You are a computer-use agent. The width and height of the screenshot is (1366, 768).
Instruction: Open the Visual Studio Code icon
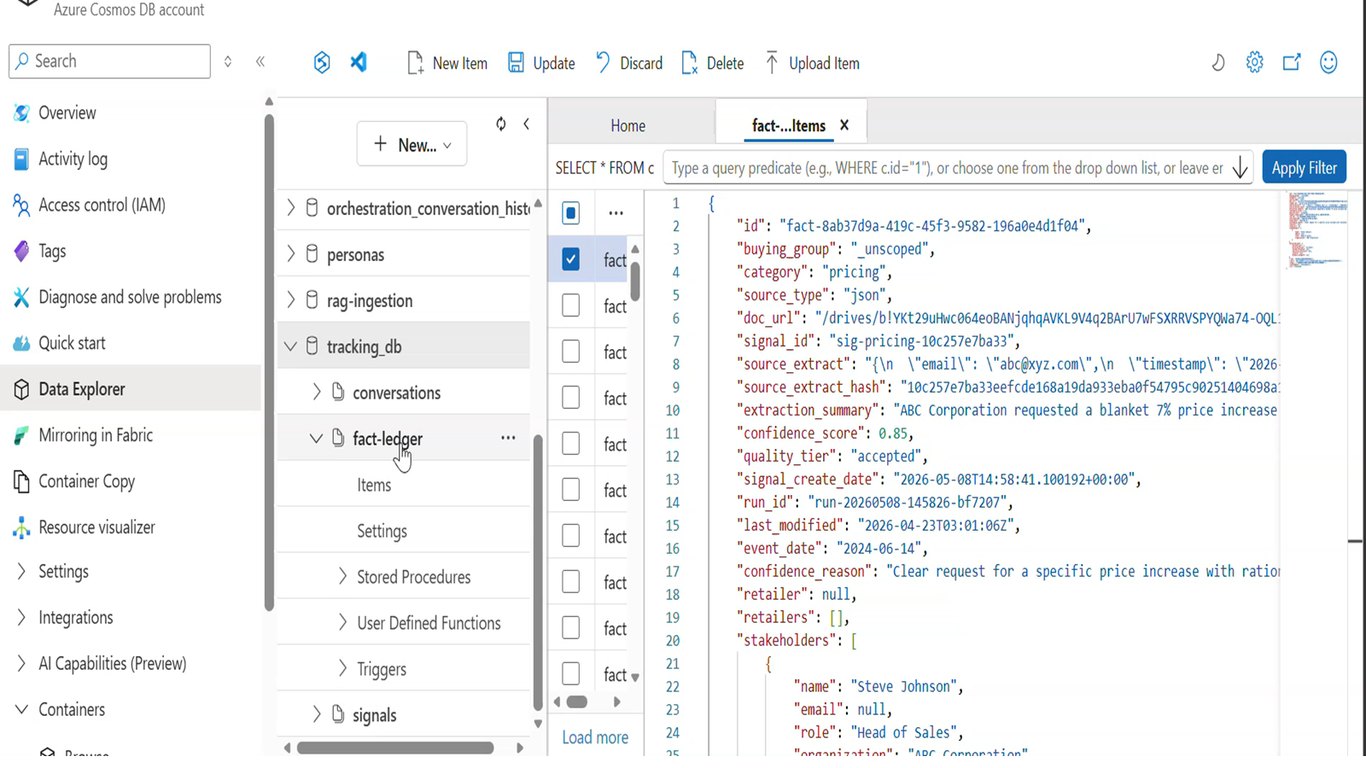(358, 62)
